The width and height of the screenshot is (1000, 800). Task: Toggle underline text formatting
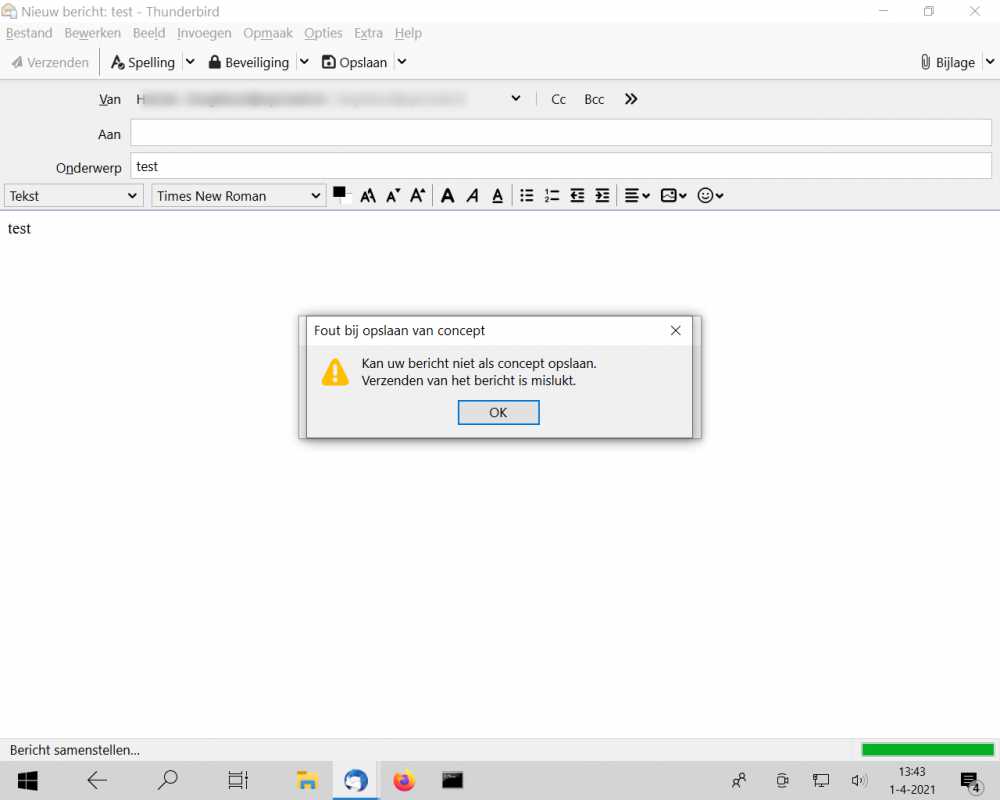tap(497, 196)
